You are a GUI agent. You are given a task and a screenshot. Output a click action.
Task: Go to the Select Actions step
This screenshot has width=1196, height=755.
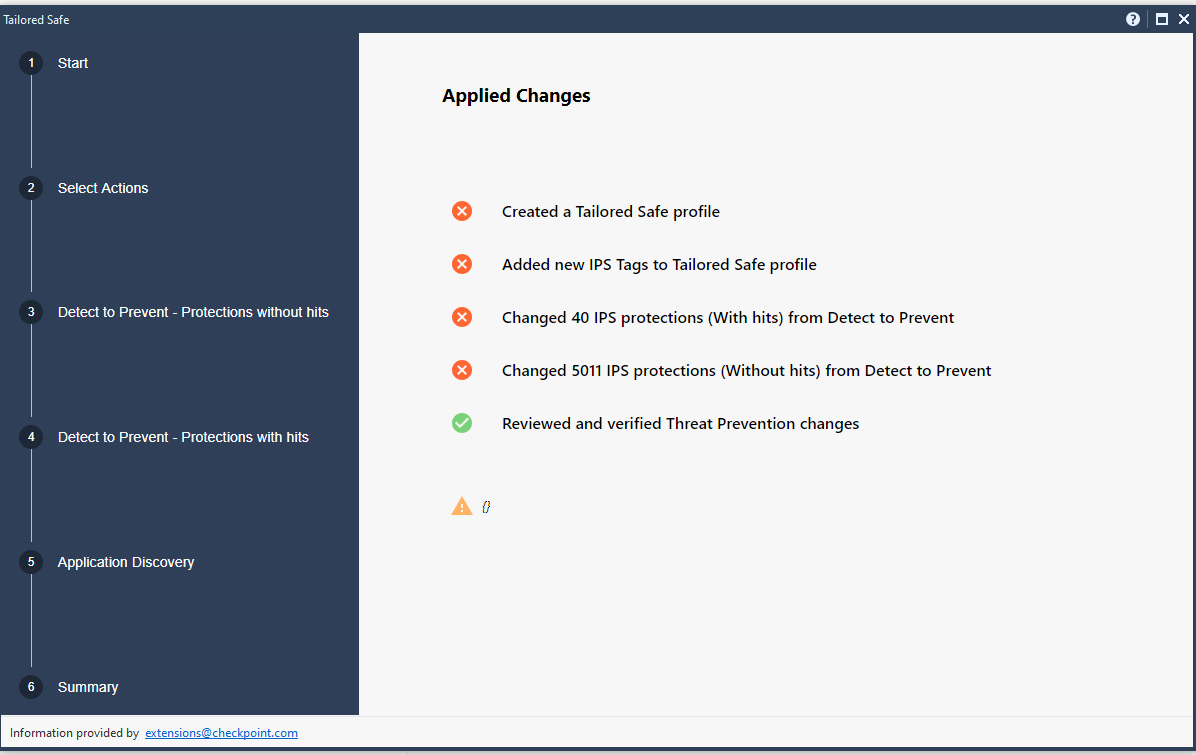tap(103, 188)
